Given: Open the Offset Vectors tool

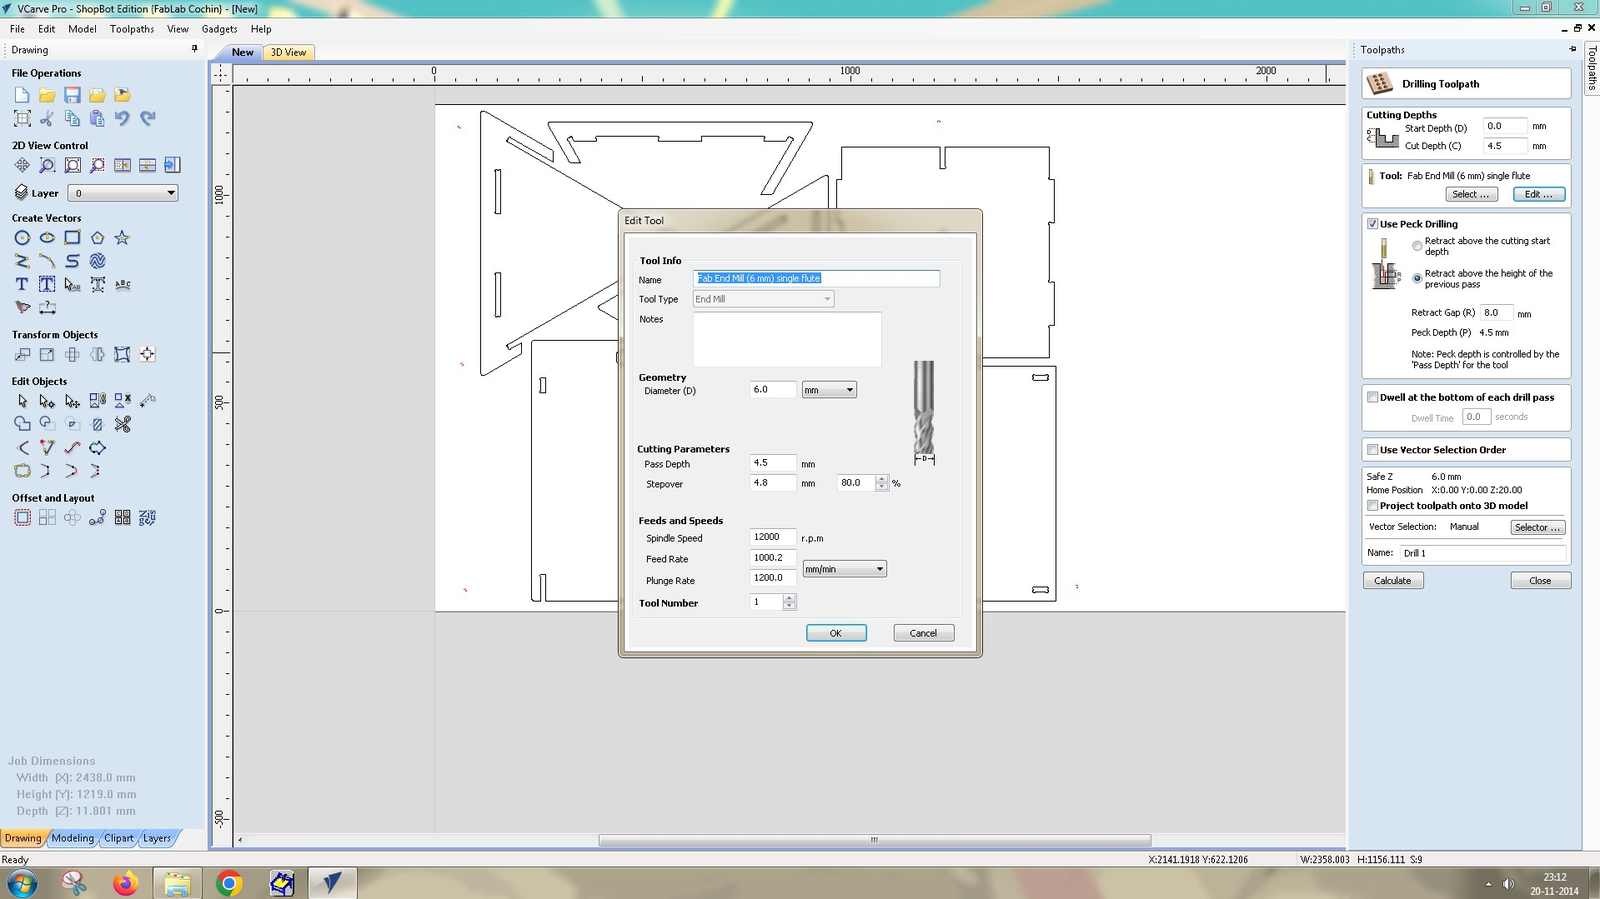Looking at the screenshot, I should coord(22,518).
